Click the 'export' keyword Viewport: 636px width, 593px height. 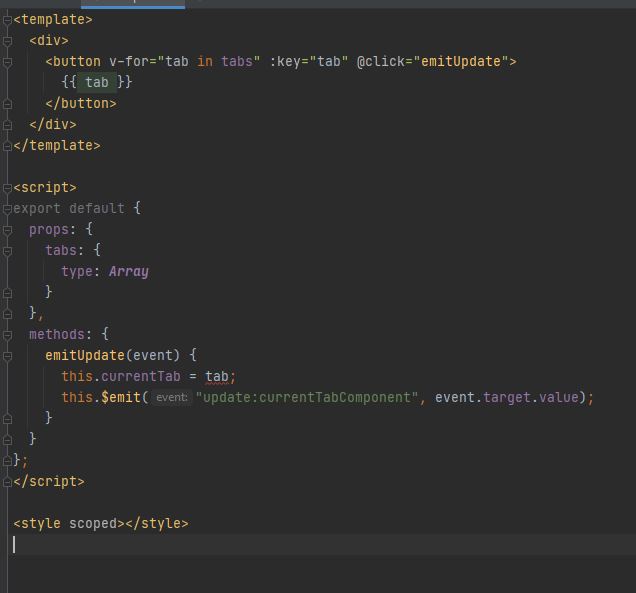[x=37, y=208]
